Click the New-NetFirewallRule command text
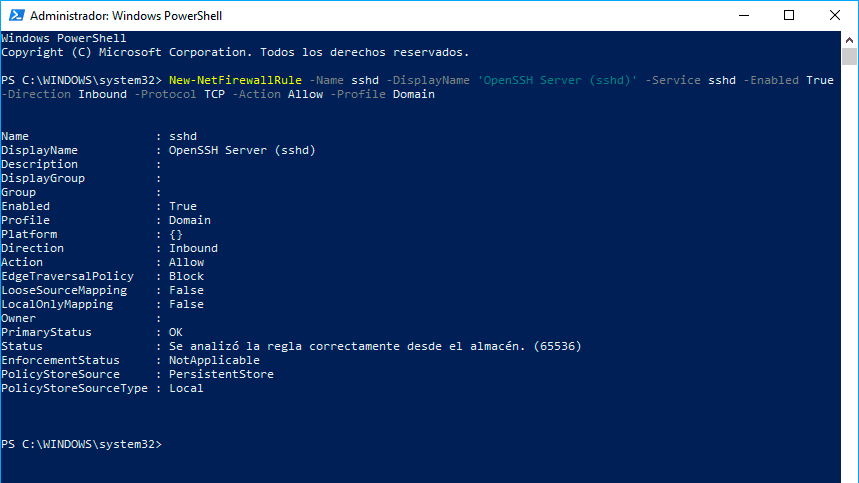Image resolution: width=859 pixels, height=483 pixels. 235,80
